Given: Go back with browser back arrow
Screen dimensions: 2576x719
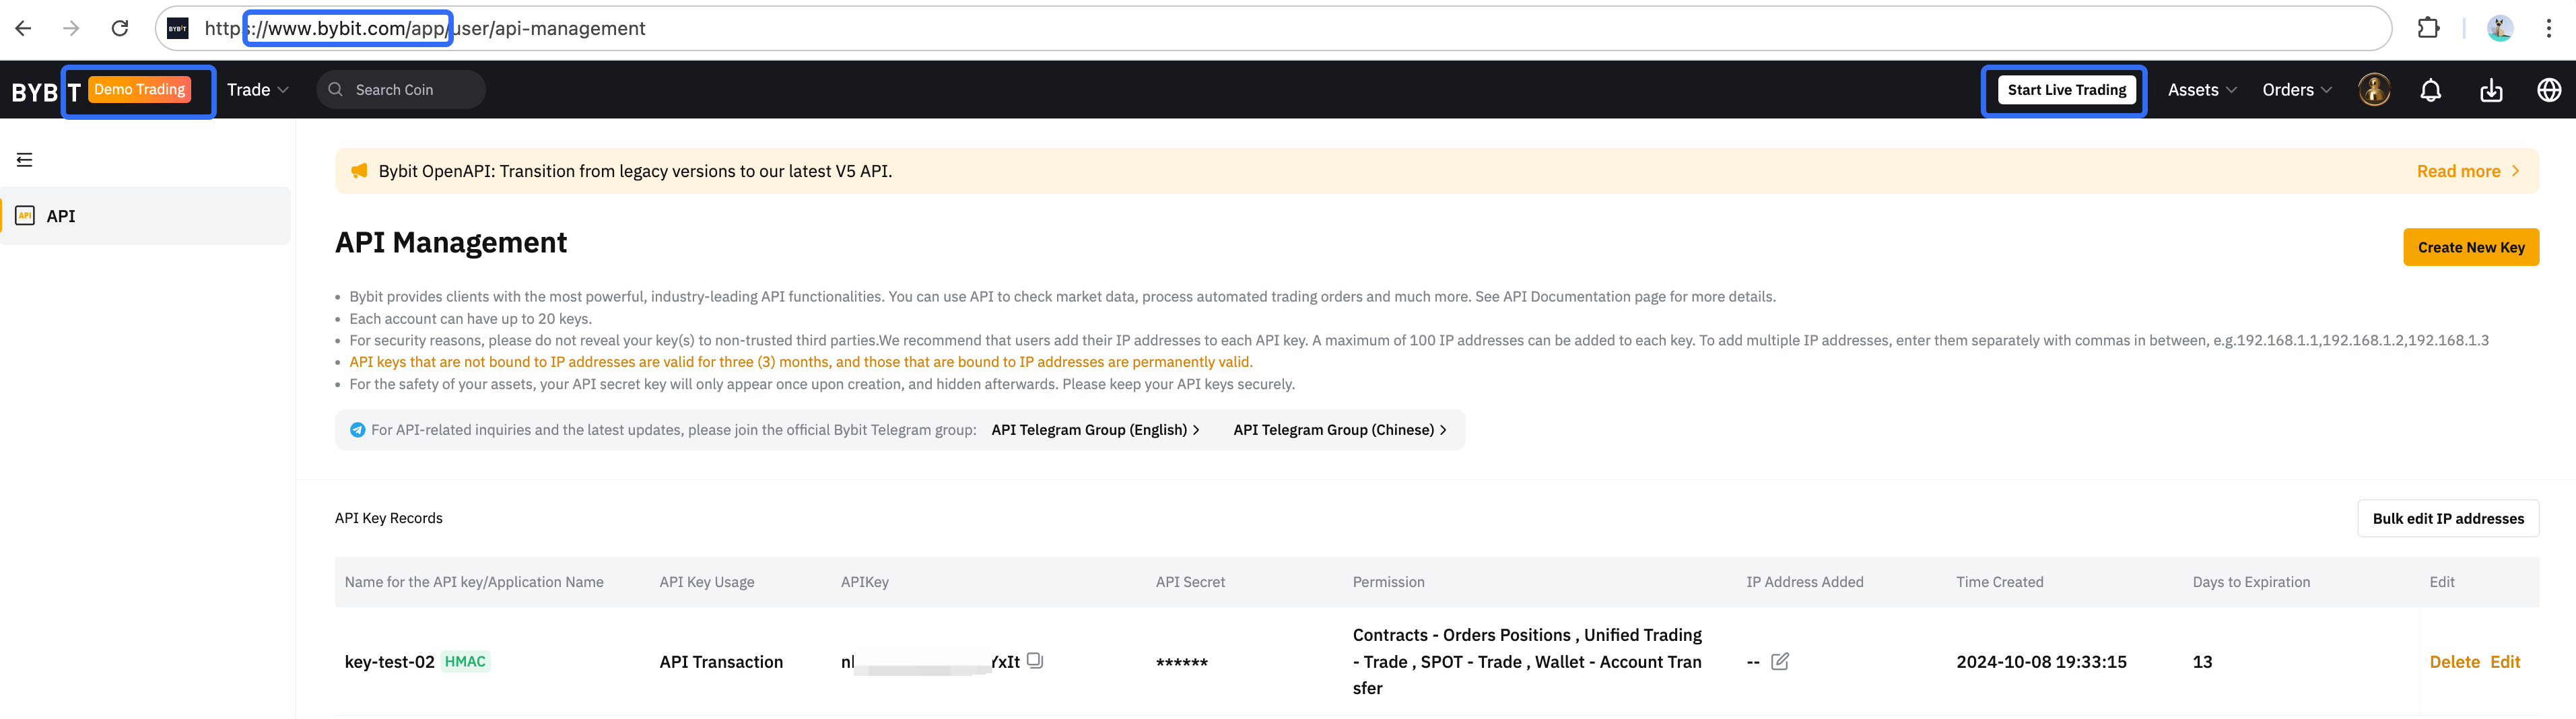Looking at the screenshot, I should coord(23,28).
